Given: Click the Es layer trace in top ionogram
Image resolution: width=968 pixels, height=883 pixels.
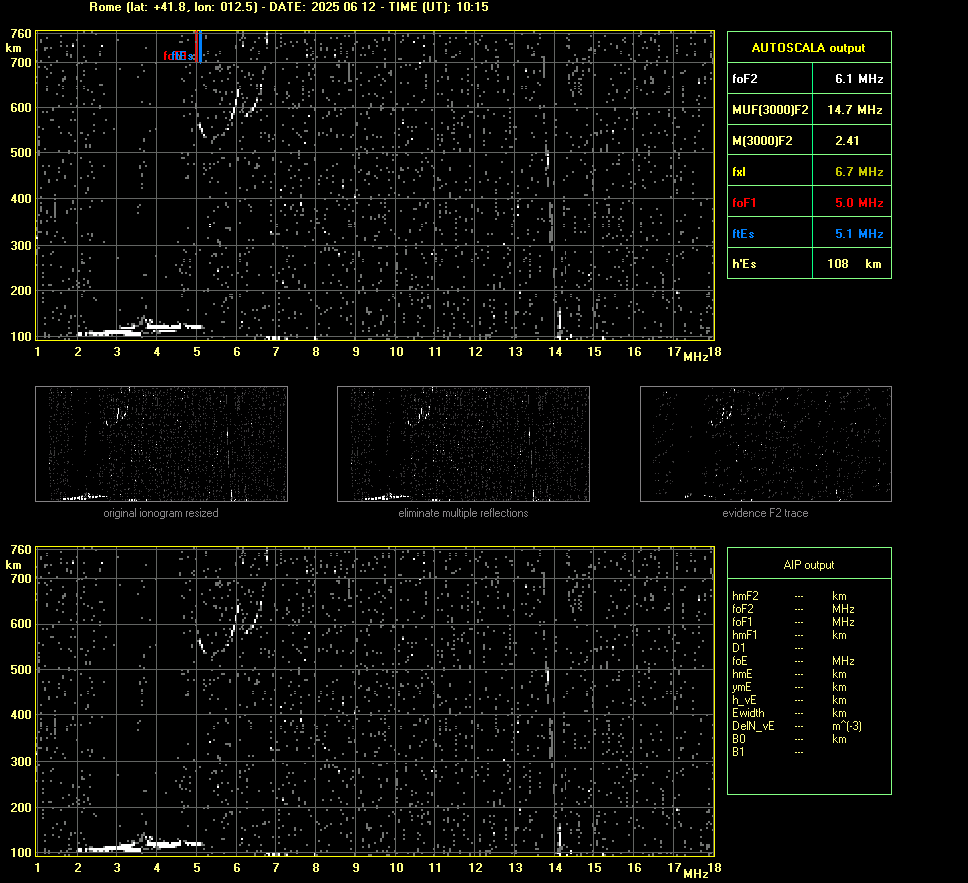Looking at the screenshot, I should point(139,330).
